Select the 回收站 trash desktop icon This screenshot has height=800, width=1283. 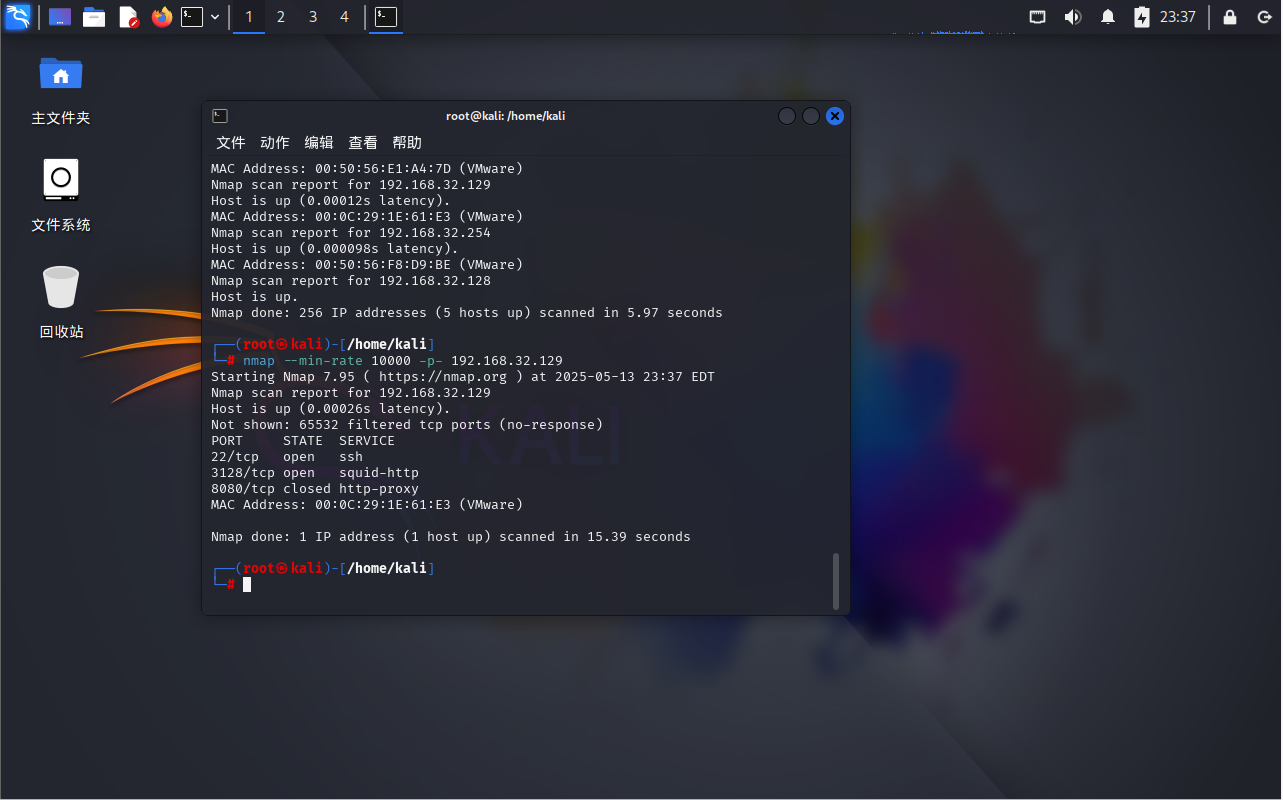pyautogui.click(x=61, y=302)
